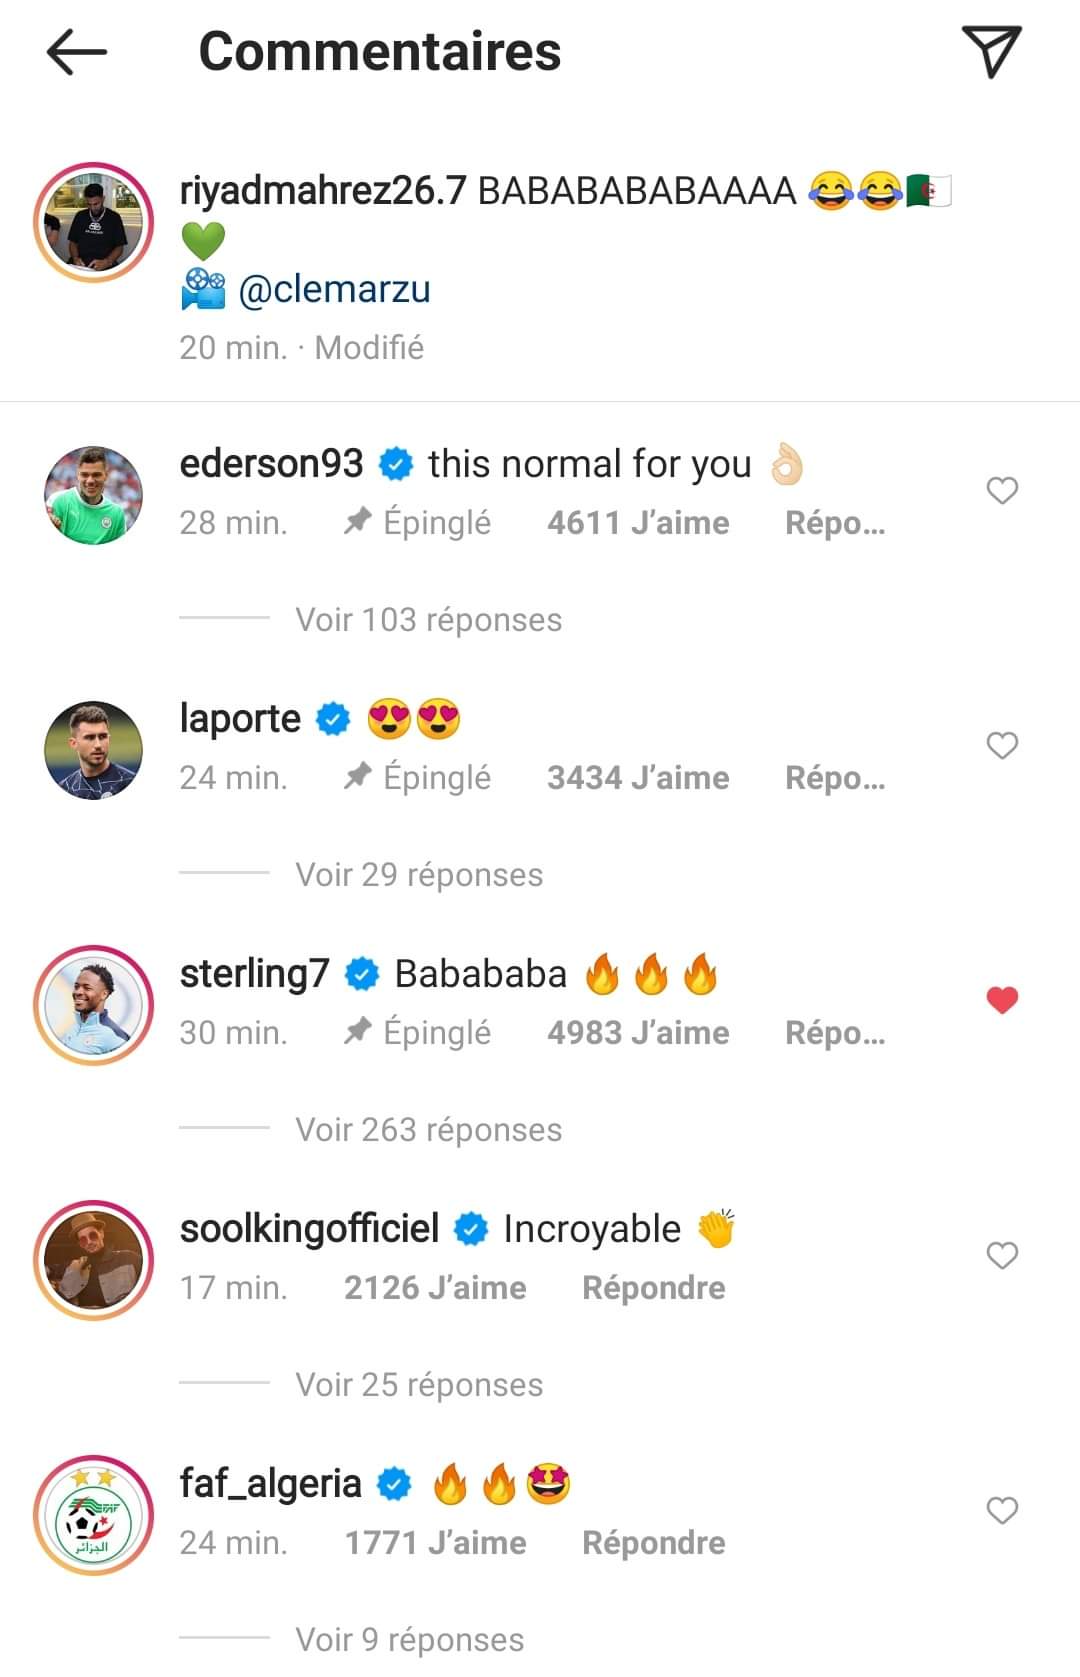The image size is (1080, 1677).
Task: Like faf_algeria's comment with heart
Action: pos(1002,1511)
